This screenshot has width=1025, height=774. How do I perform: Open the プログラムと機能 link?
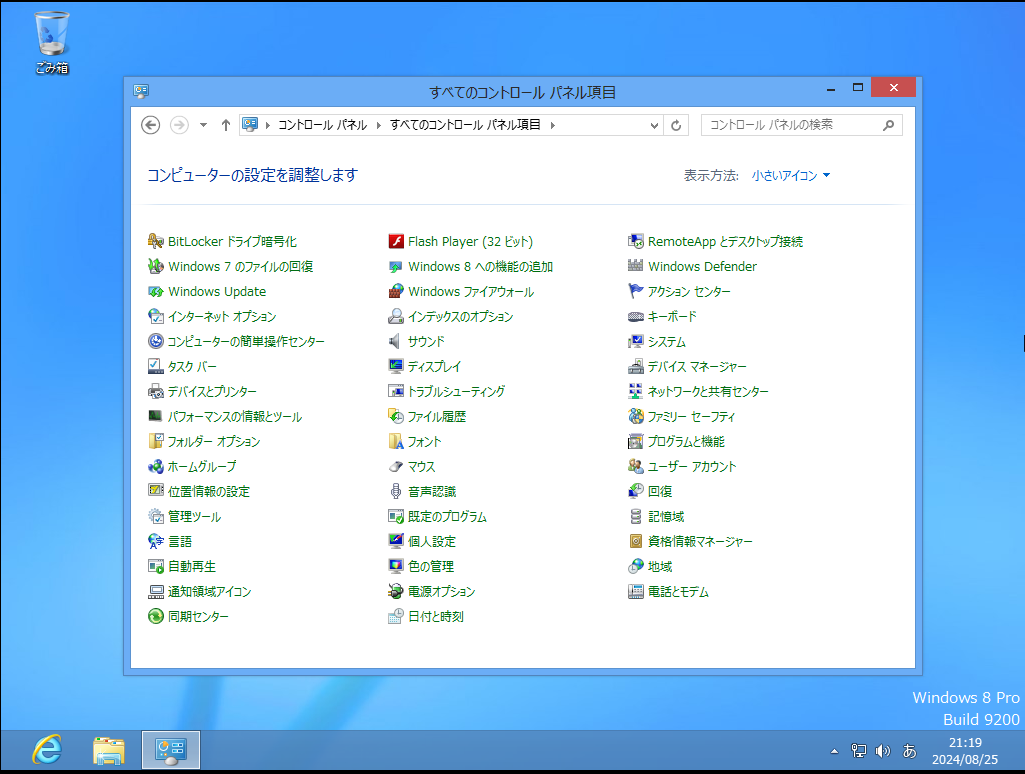coord(686,441)
